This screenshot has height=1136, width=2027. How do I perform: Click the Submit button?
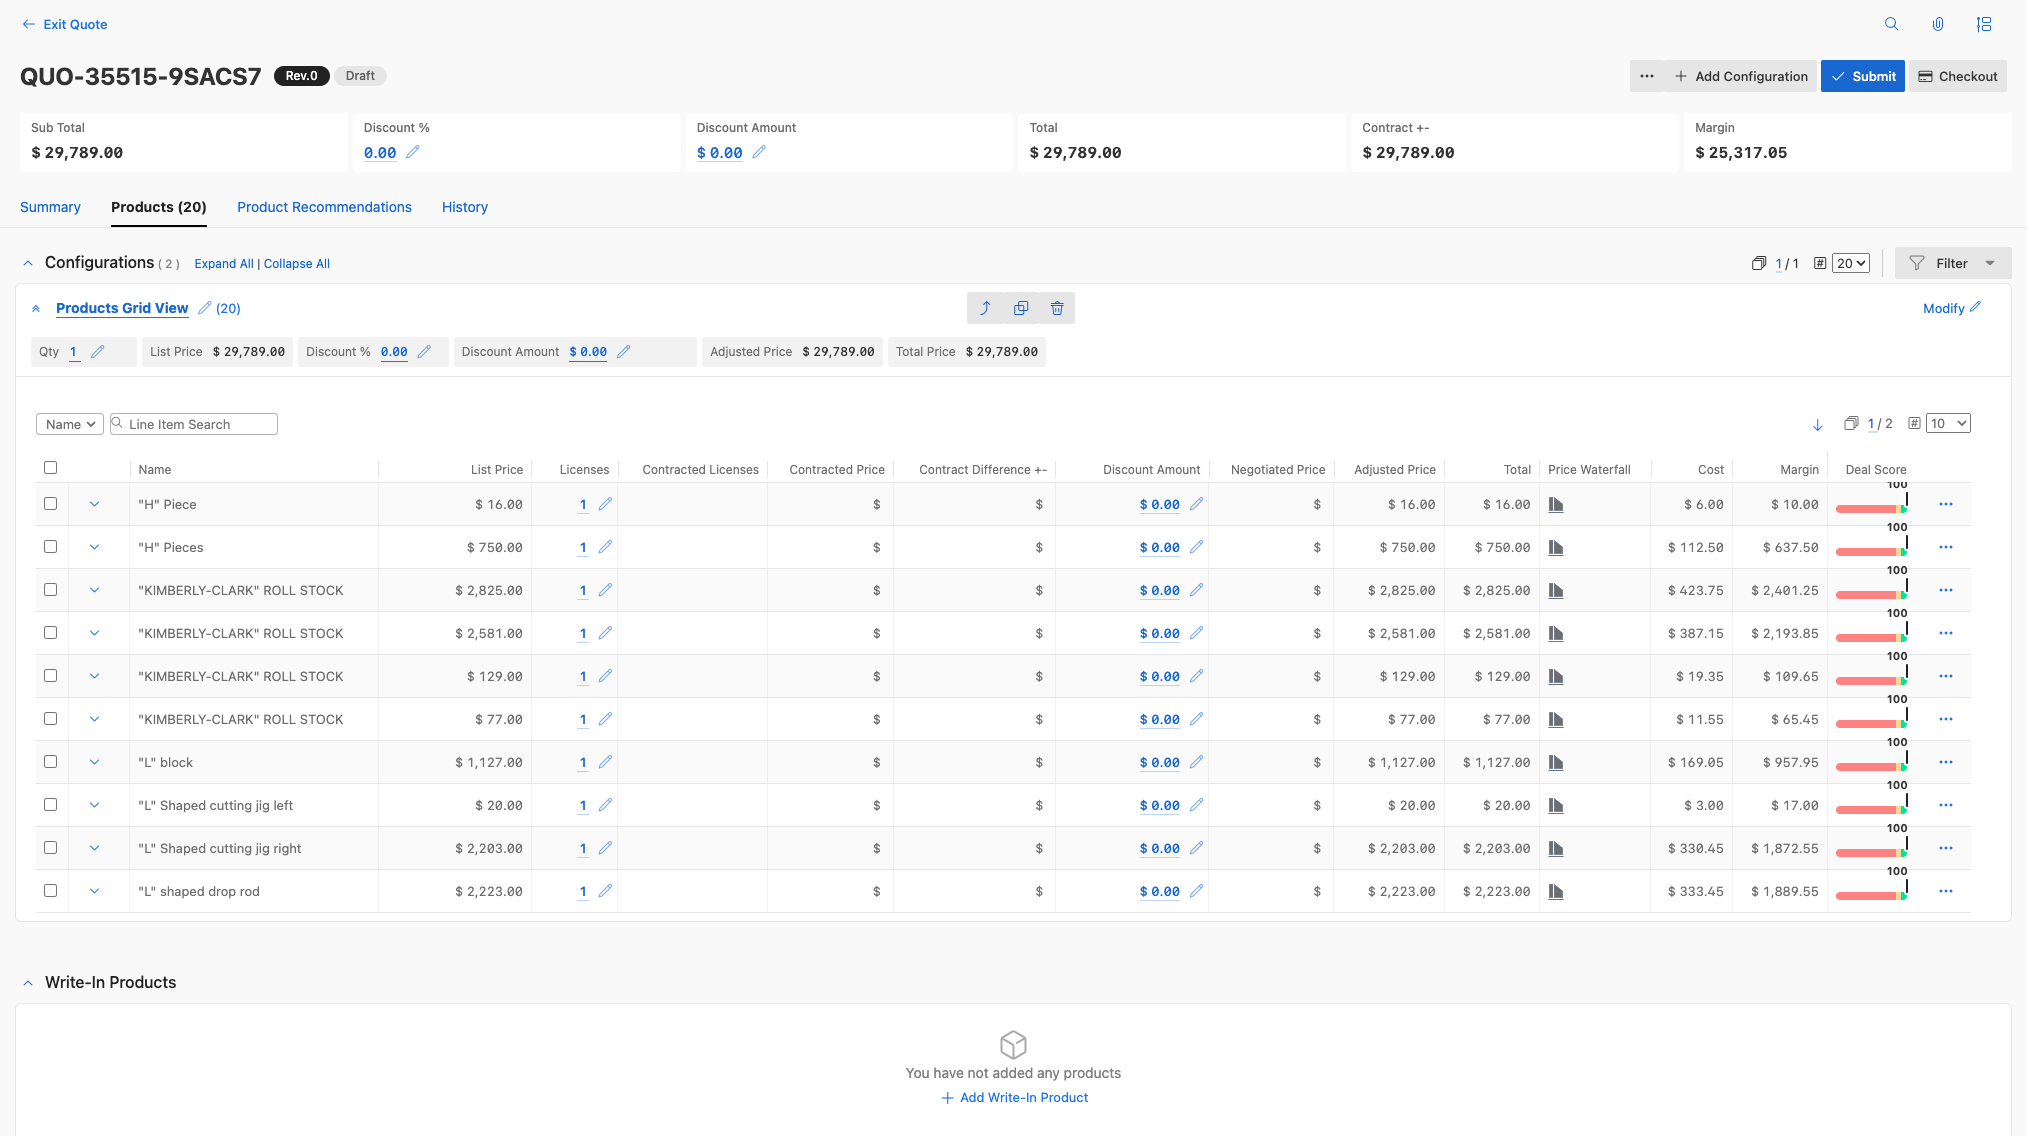tap(1862, 76)
